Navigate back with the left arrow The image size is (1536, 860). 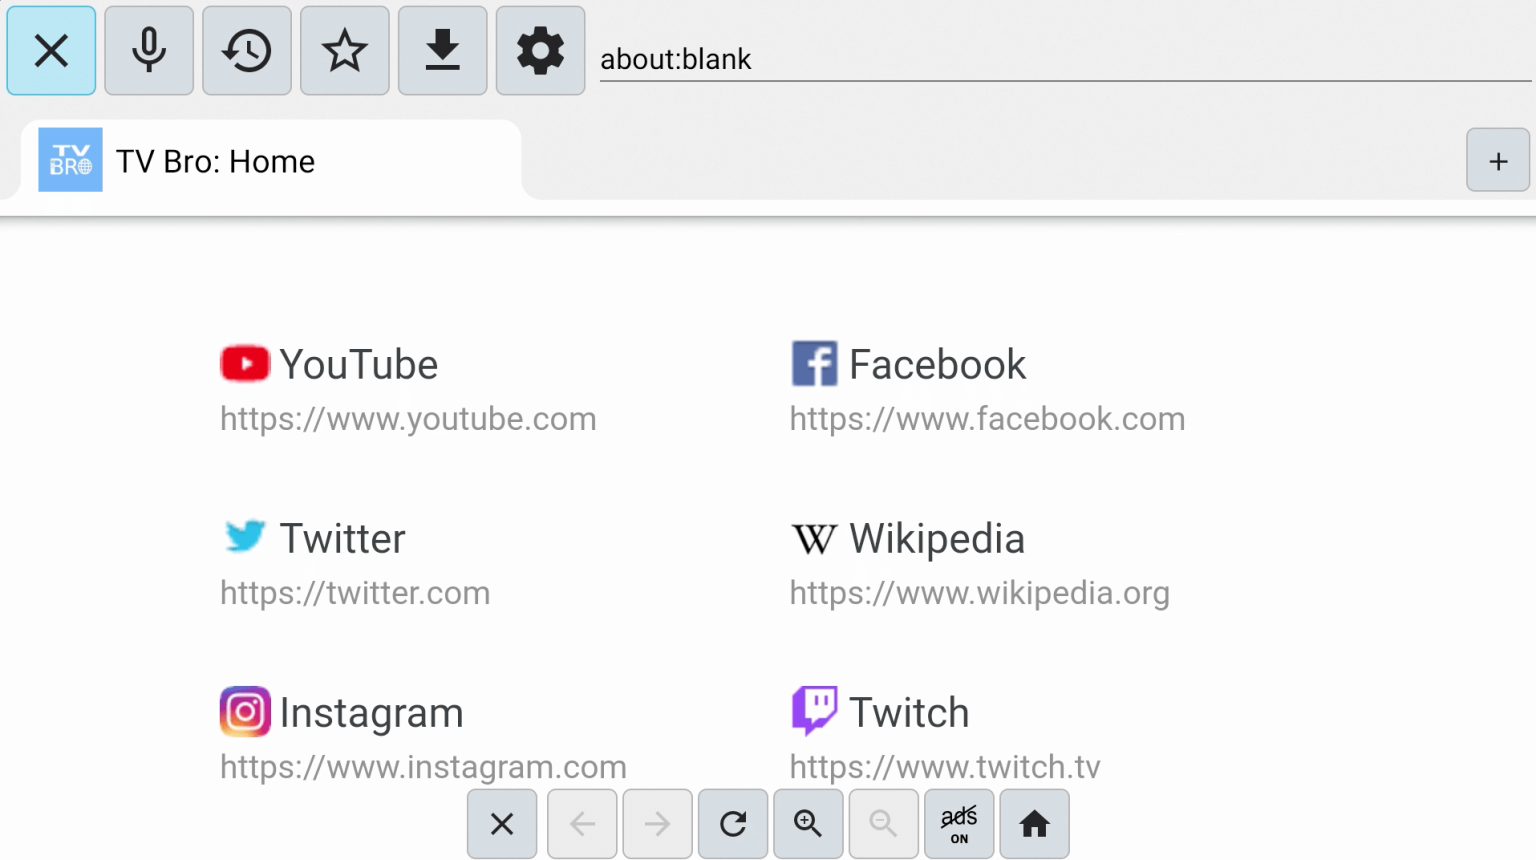pyautogui.click(x=581, y=824)
